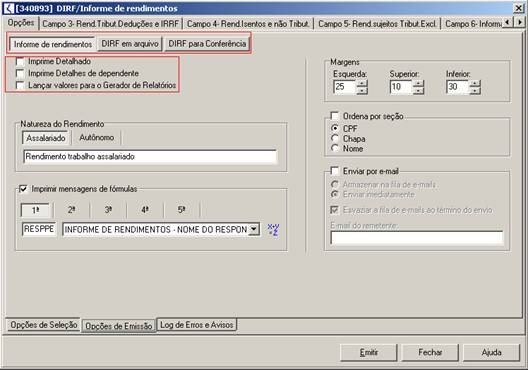This screenshot has height=370, width=528.
Task: Select Informe de rendimentos tab
Action: (53, 44)
